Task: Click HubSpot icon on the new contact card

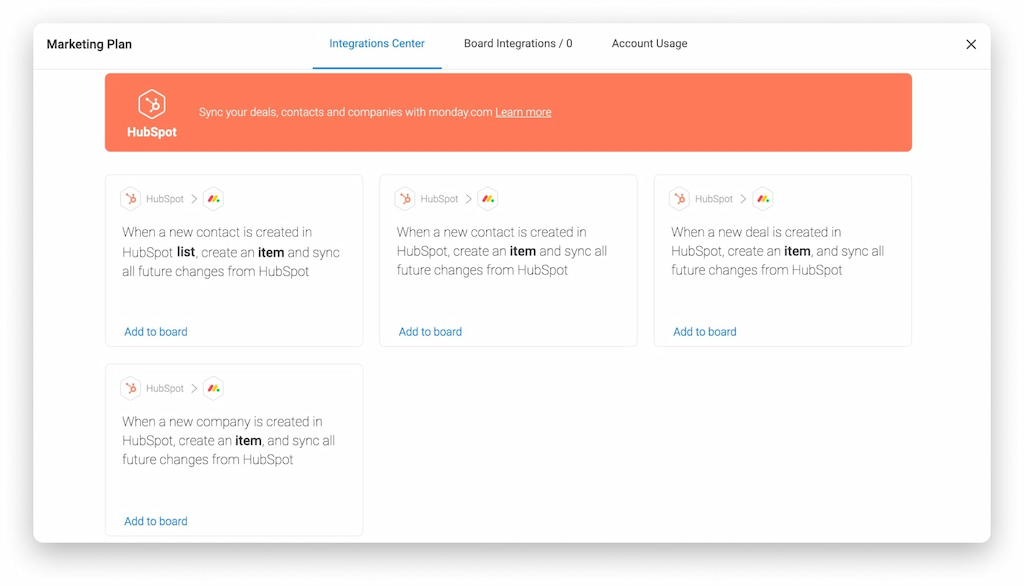Action: 405,199
